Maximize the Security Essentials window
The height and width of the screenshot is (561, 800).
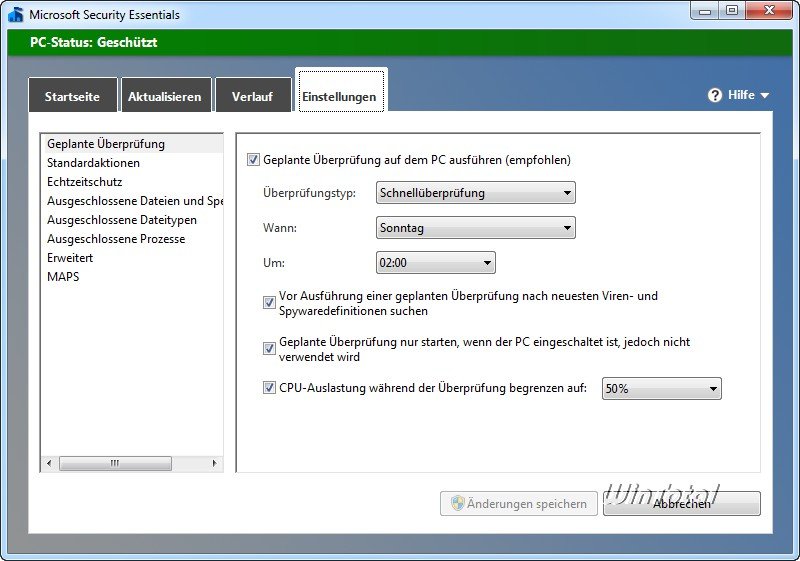(x=732, y=11)
